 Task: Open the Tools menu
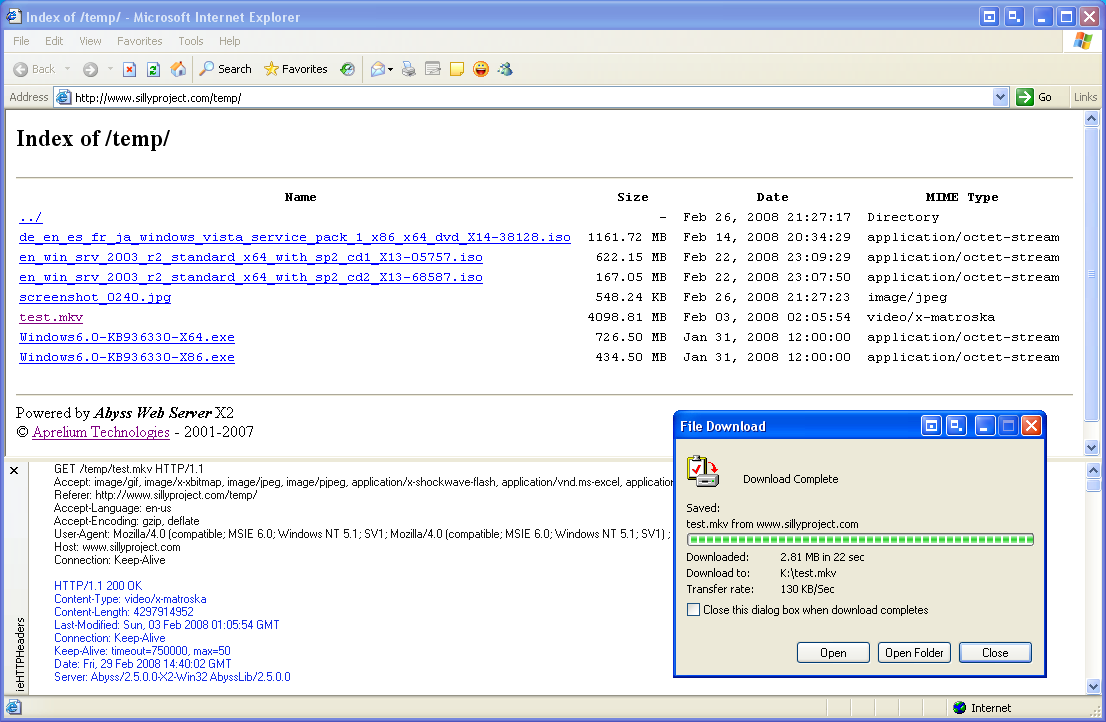click(x=190, y=41)
